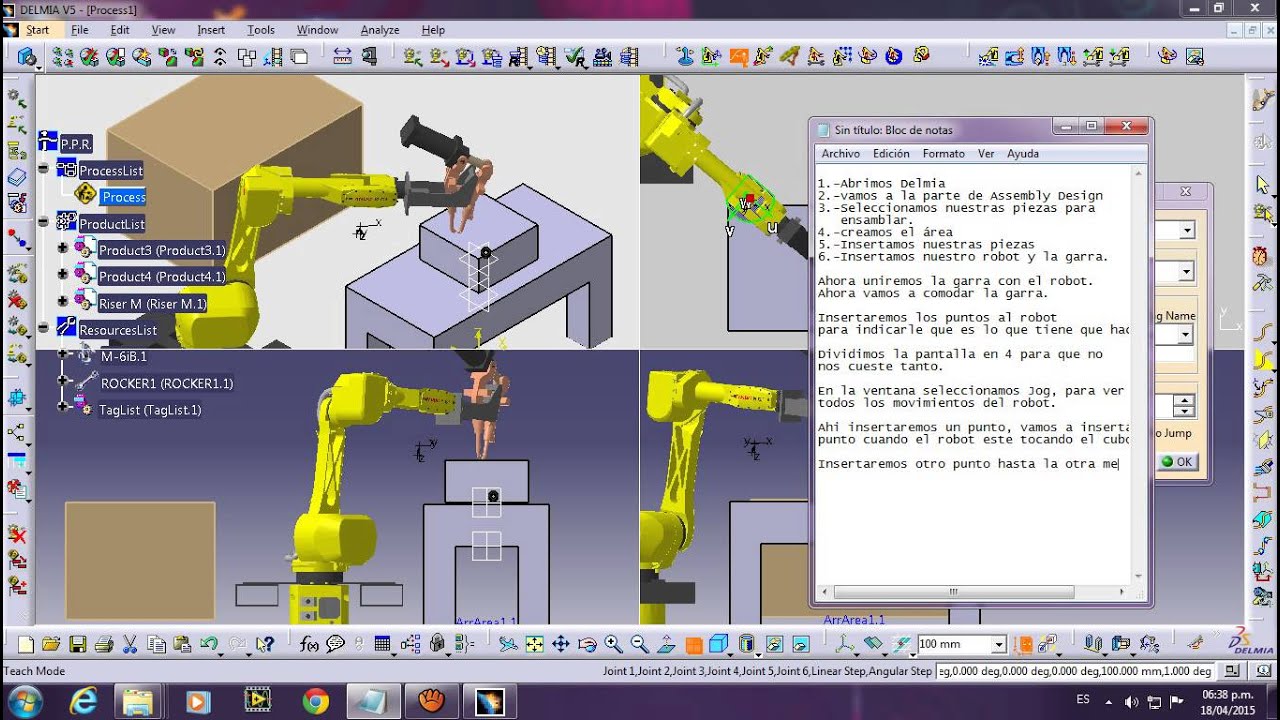Select the Pan view tool

click(x=561, y=644)
